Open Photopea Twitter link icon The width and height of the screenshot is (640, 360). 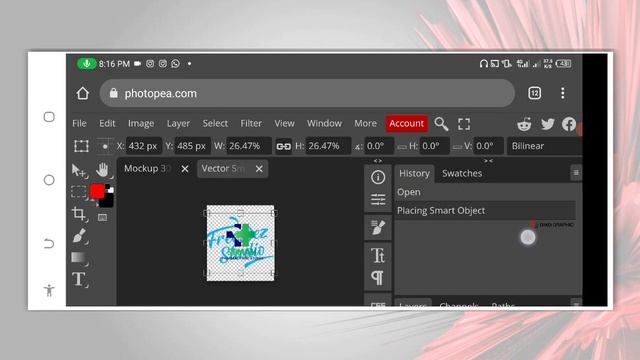pos(547,124)
